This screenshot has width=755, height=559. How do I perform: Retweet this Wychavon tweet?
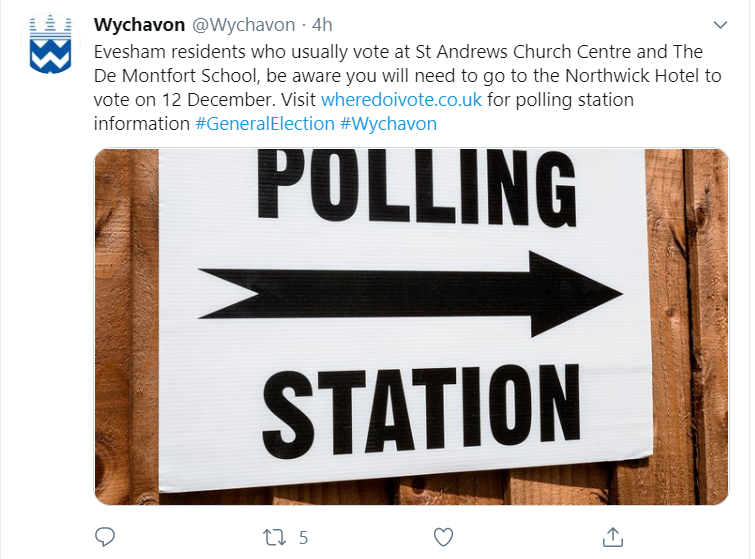274,537
